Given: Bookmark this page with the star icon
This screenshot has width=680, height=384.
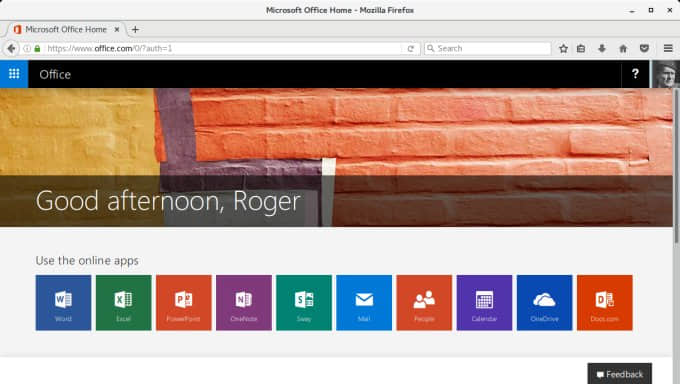Looking at the screenshot, I should click(x=563, y=48).
